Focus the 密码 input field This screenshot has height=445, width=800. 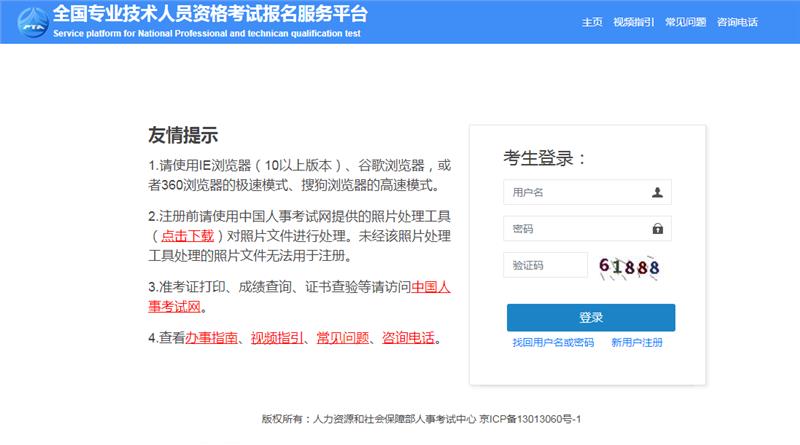pos(587,229)
